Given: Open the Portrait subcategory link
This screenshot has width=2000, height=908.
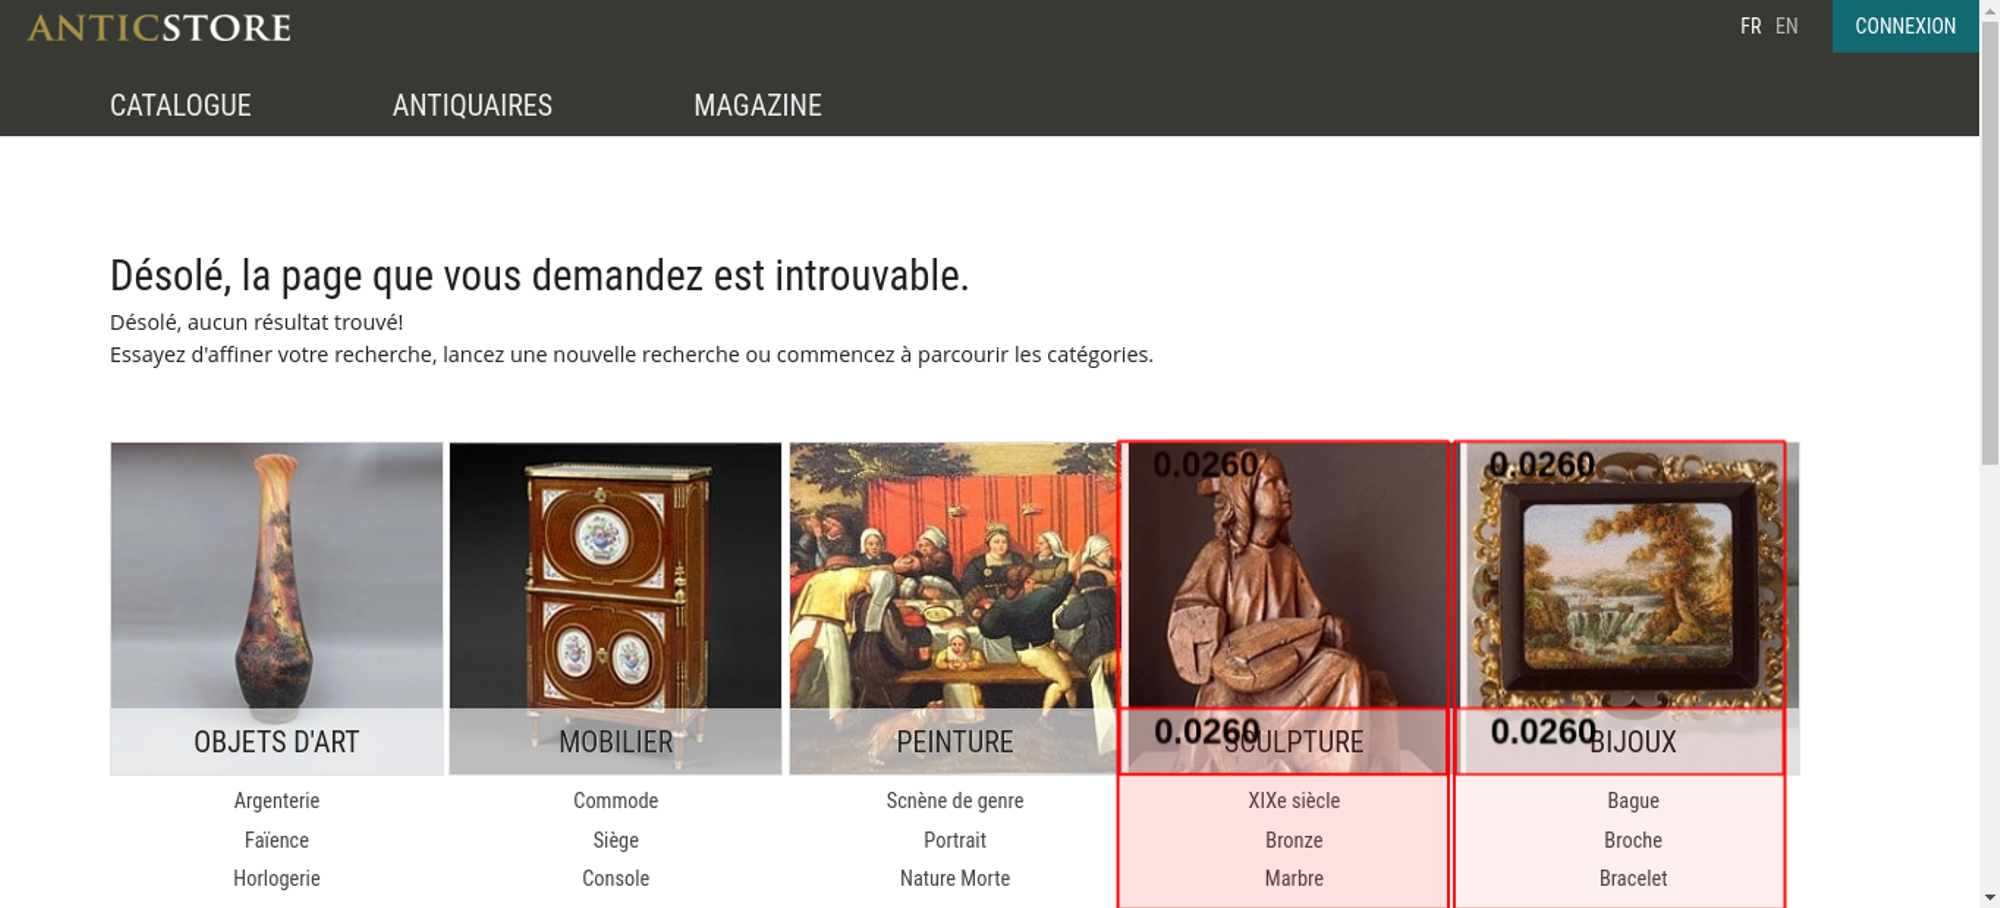Looking at the screenshot, I should point(955,841).
